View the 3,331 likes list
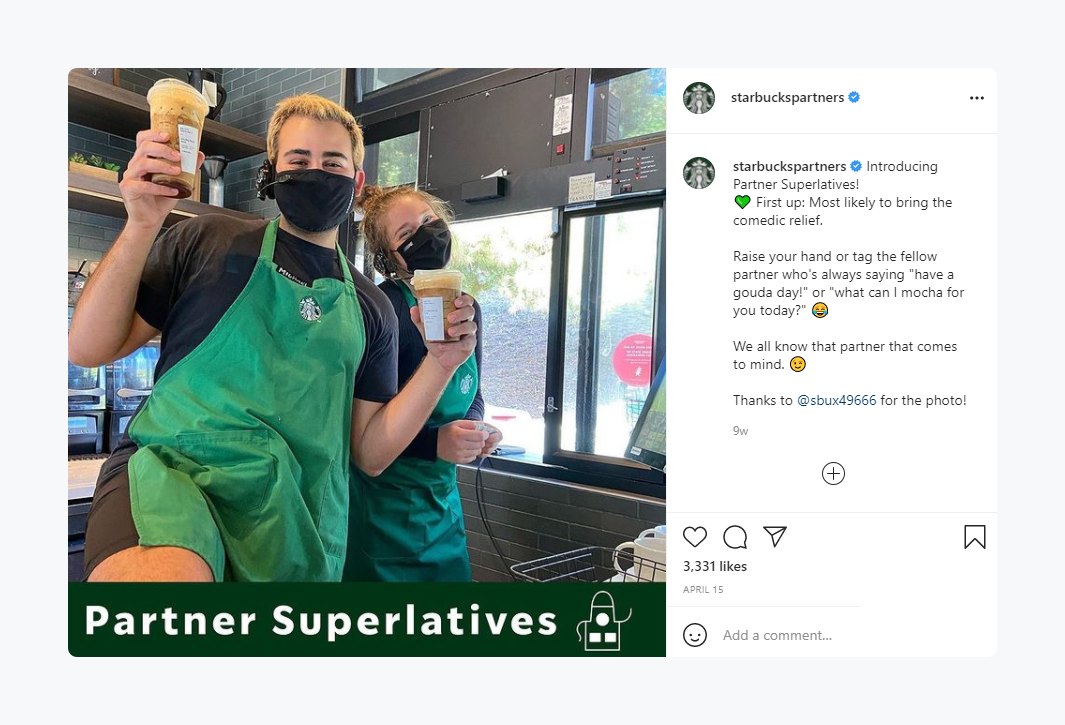 [x=715, y=566]
